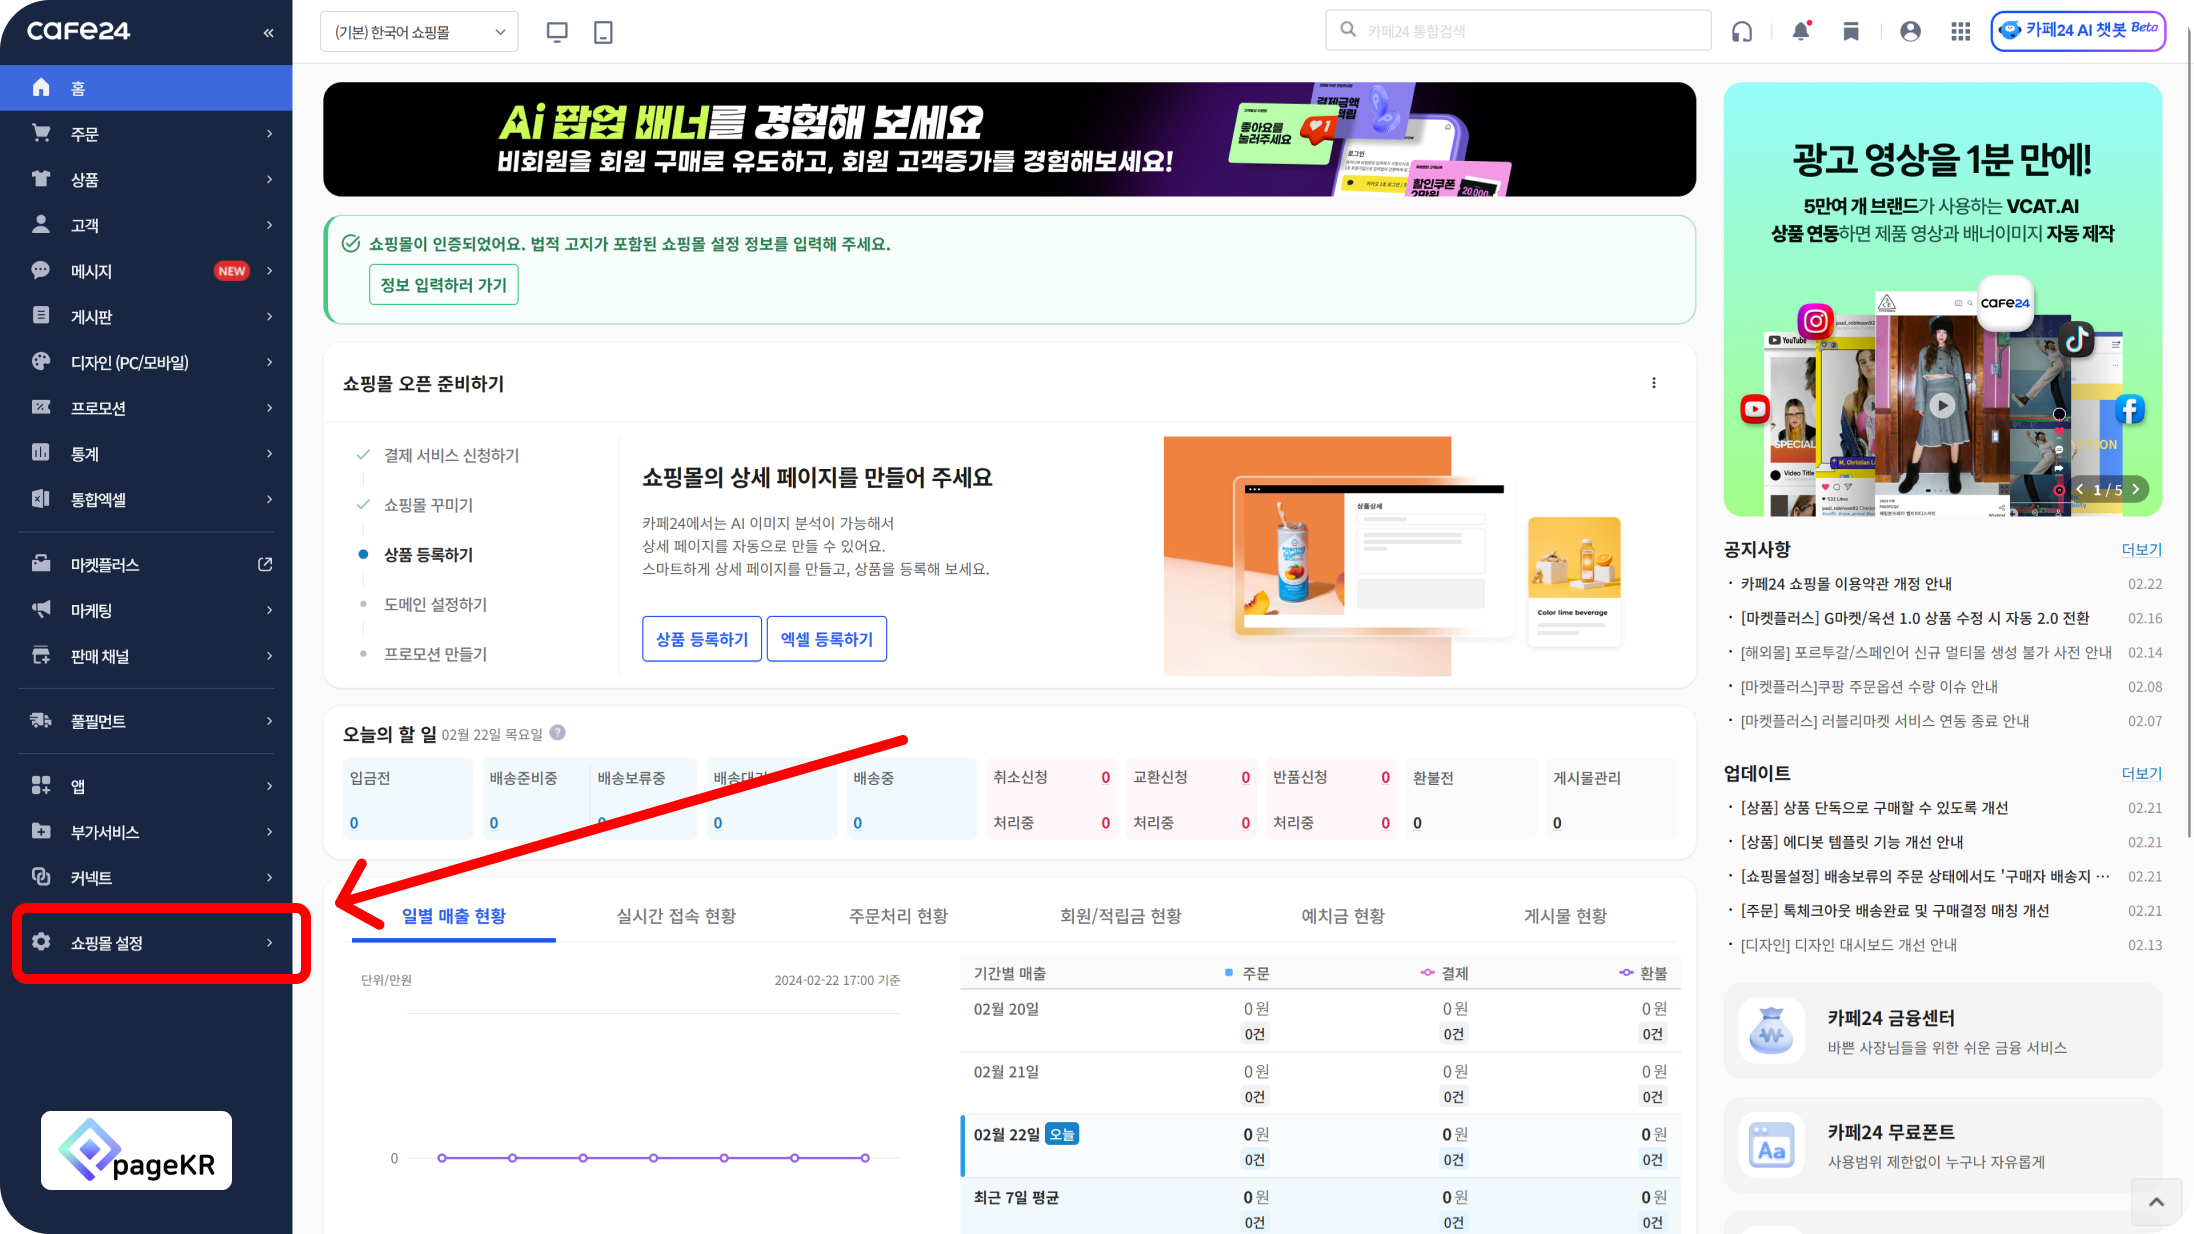Switch to PC preview monitor icon
The width and height of the screenshot is (2194, 1234).
point(557,32)
